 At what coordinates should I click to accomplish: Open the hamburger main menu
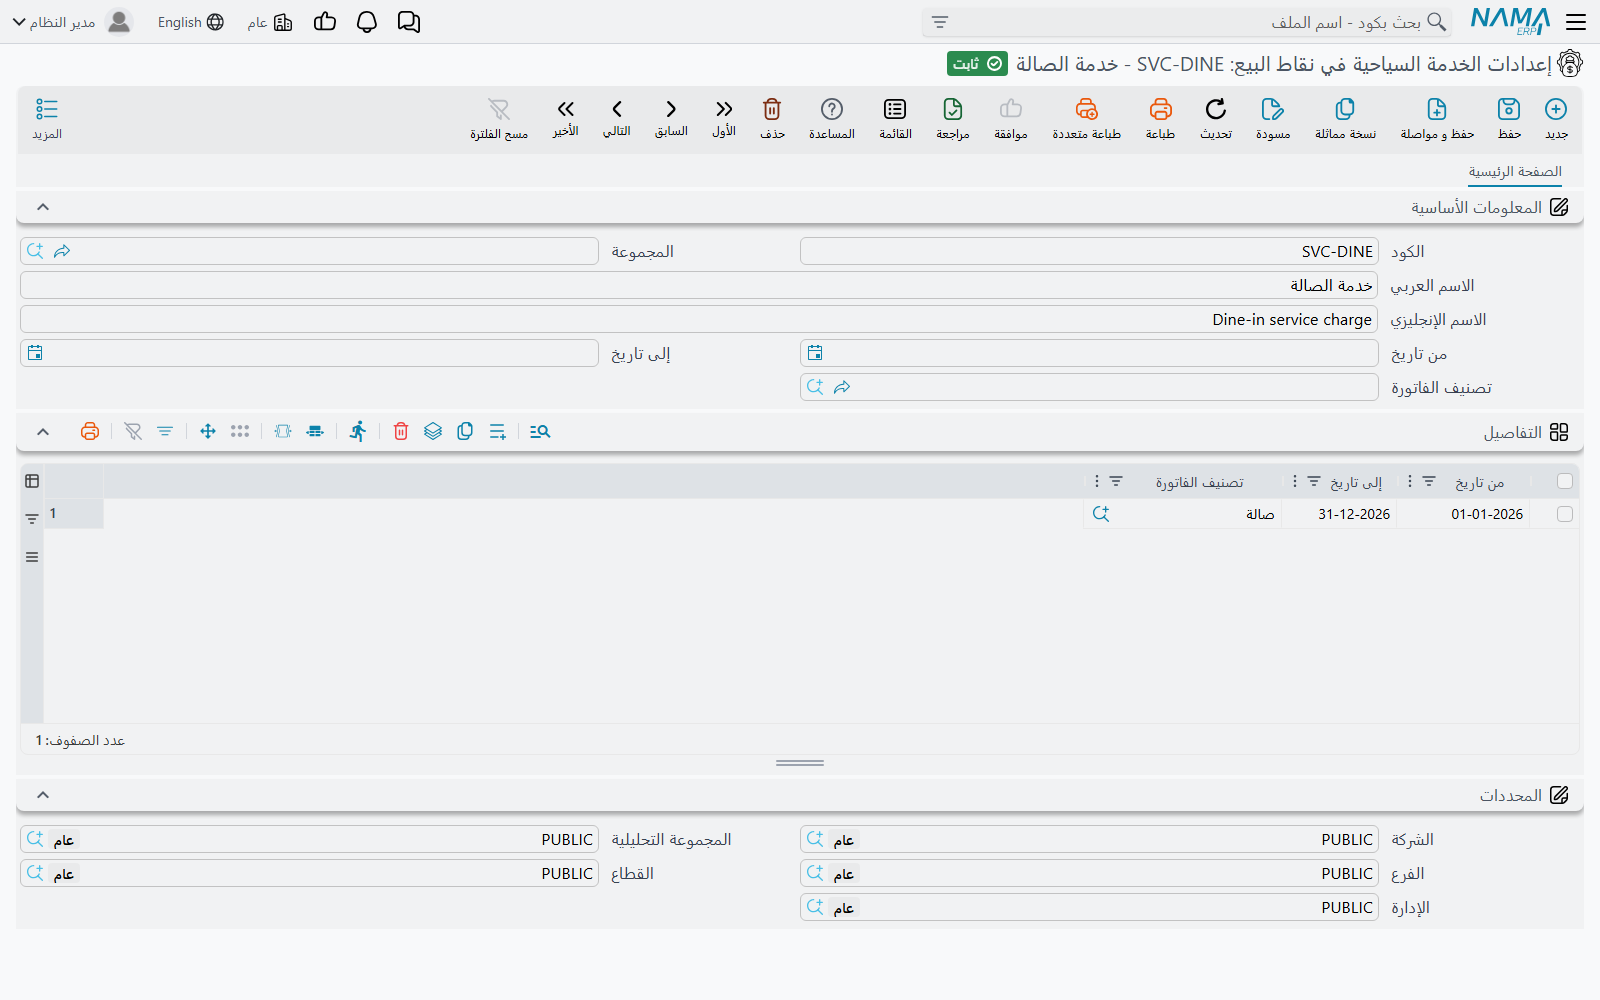pos(1577,22)
